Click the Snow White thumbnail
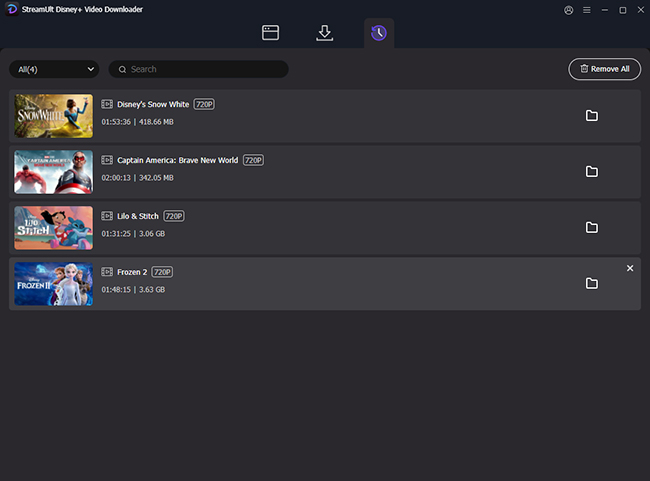Image resolution: width=650 pixels, height=481 pixels. pyautogui.click(x=53, y=116)
